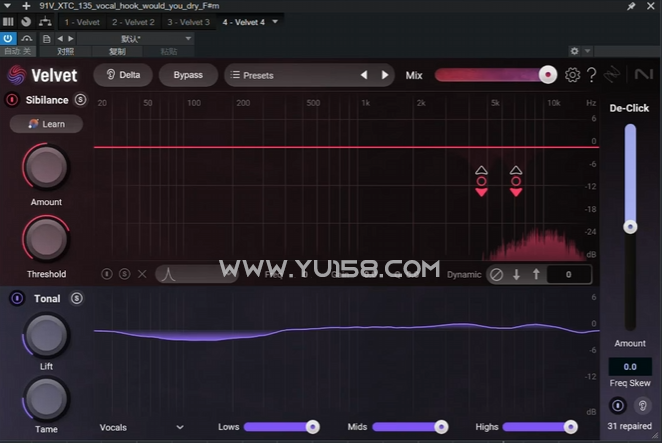
Task: Click 自动:关 automation button
Action: (18, 52)
